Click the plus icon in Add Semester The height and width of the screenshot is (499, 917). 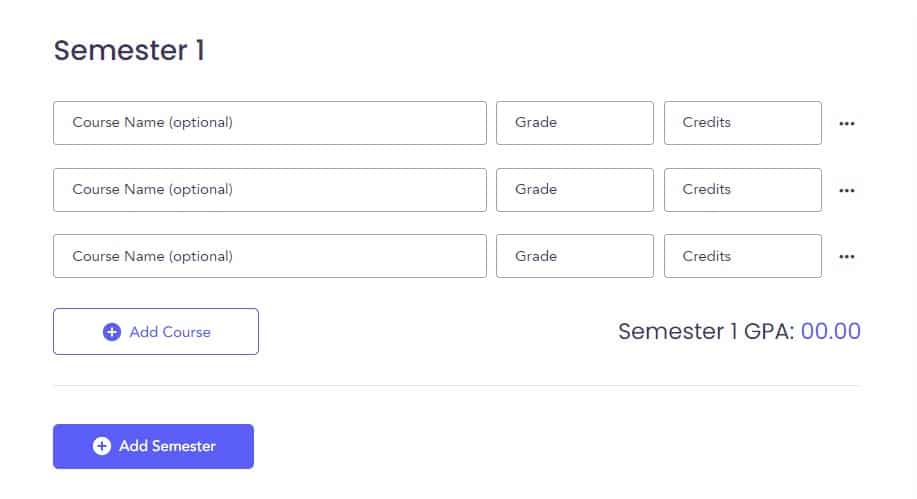(102, 446)
